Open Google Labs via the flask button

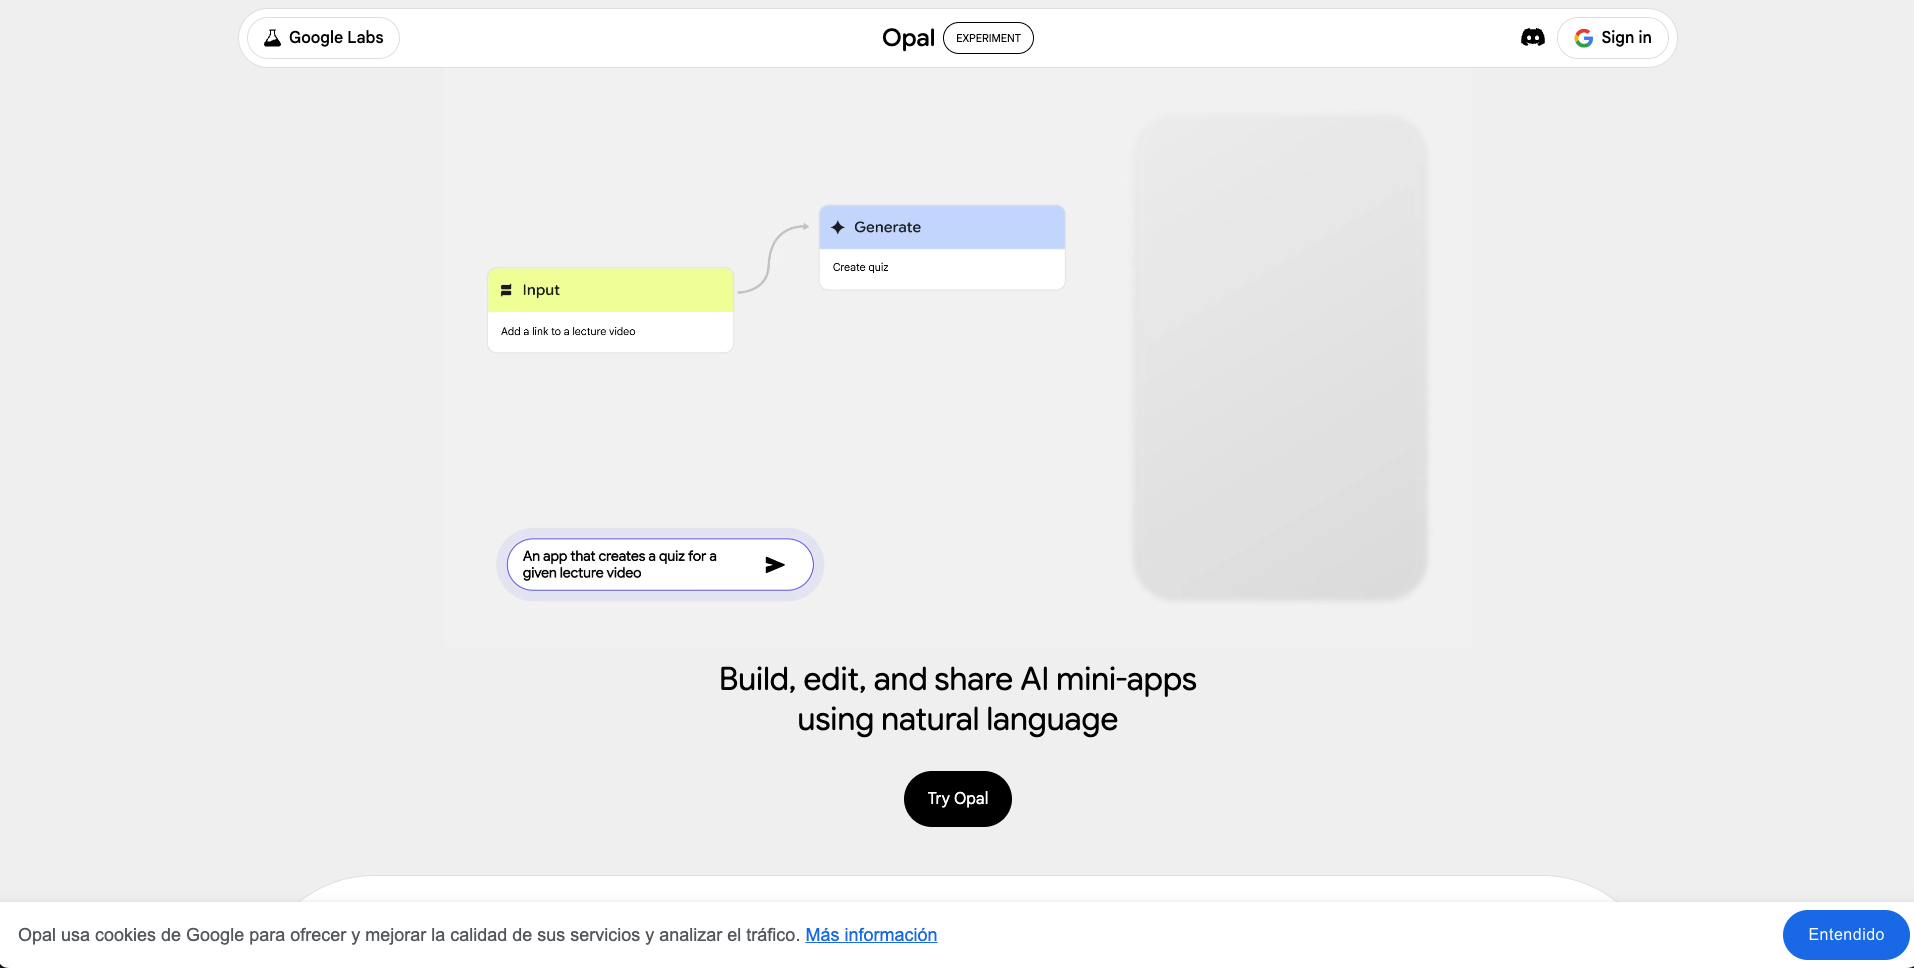[x=323, y=38]
